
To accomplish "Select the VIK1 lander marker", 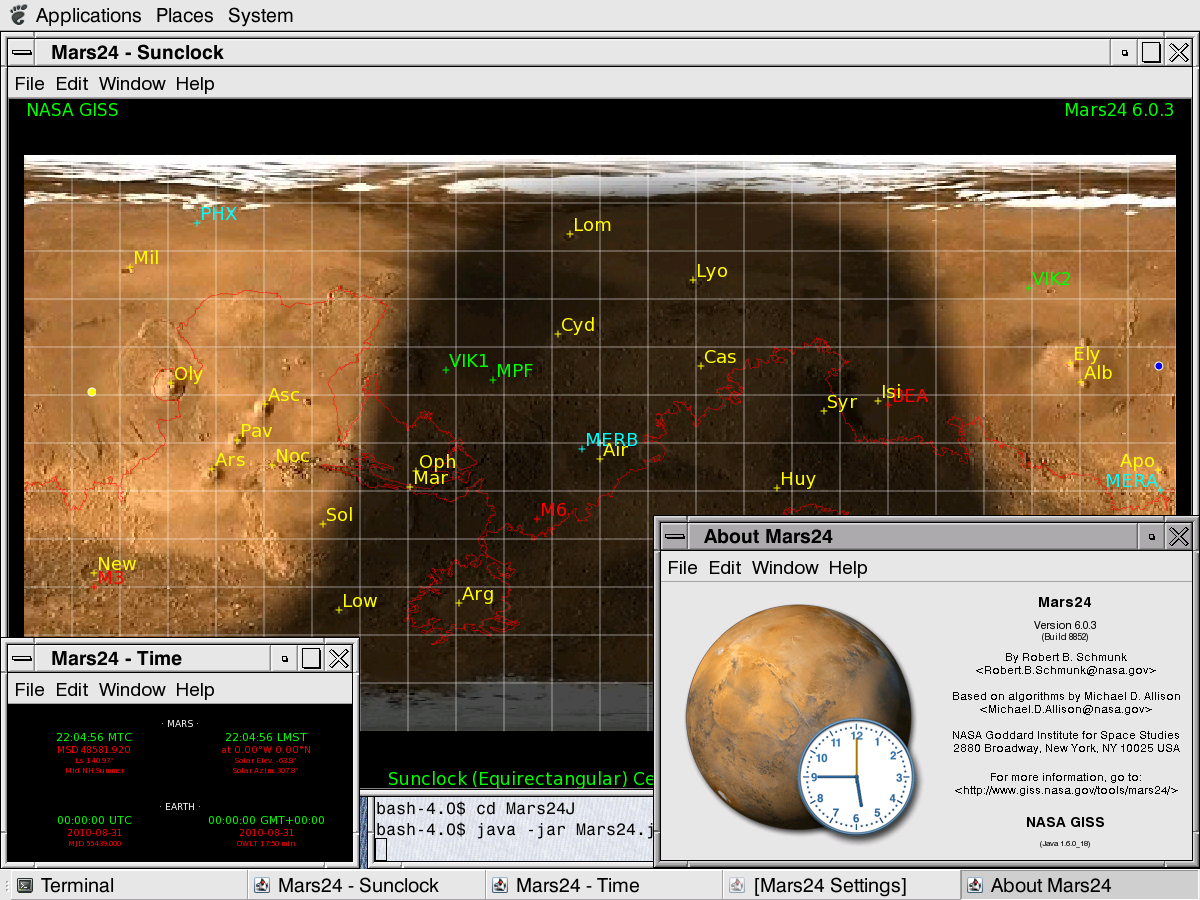I will click(x=446, y=370).
